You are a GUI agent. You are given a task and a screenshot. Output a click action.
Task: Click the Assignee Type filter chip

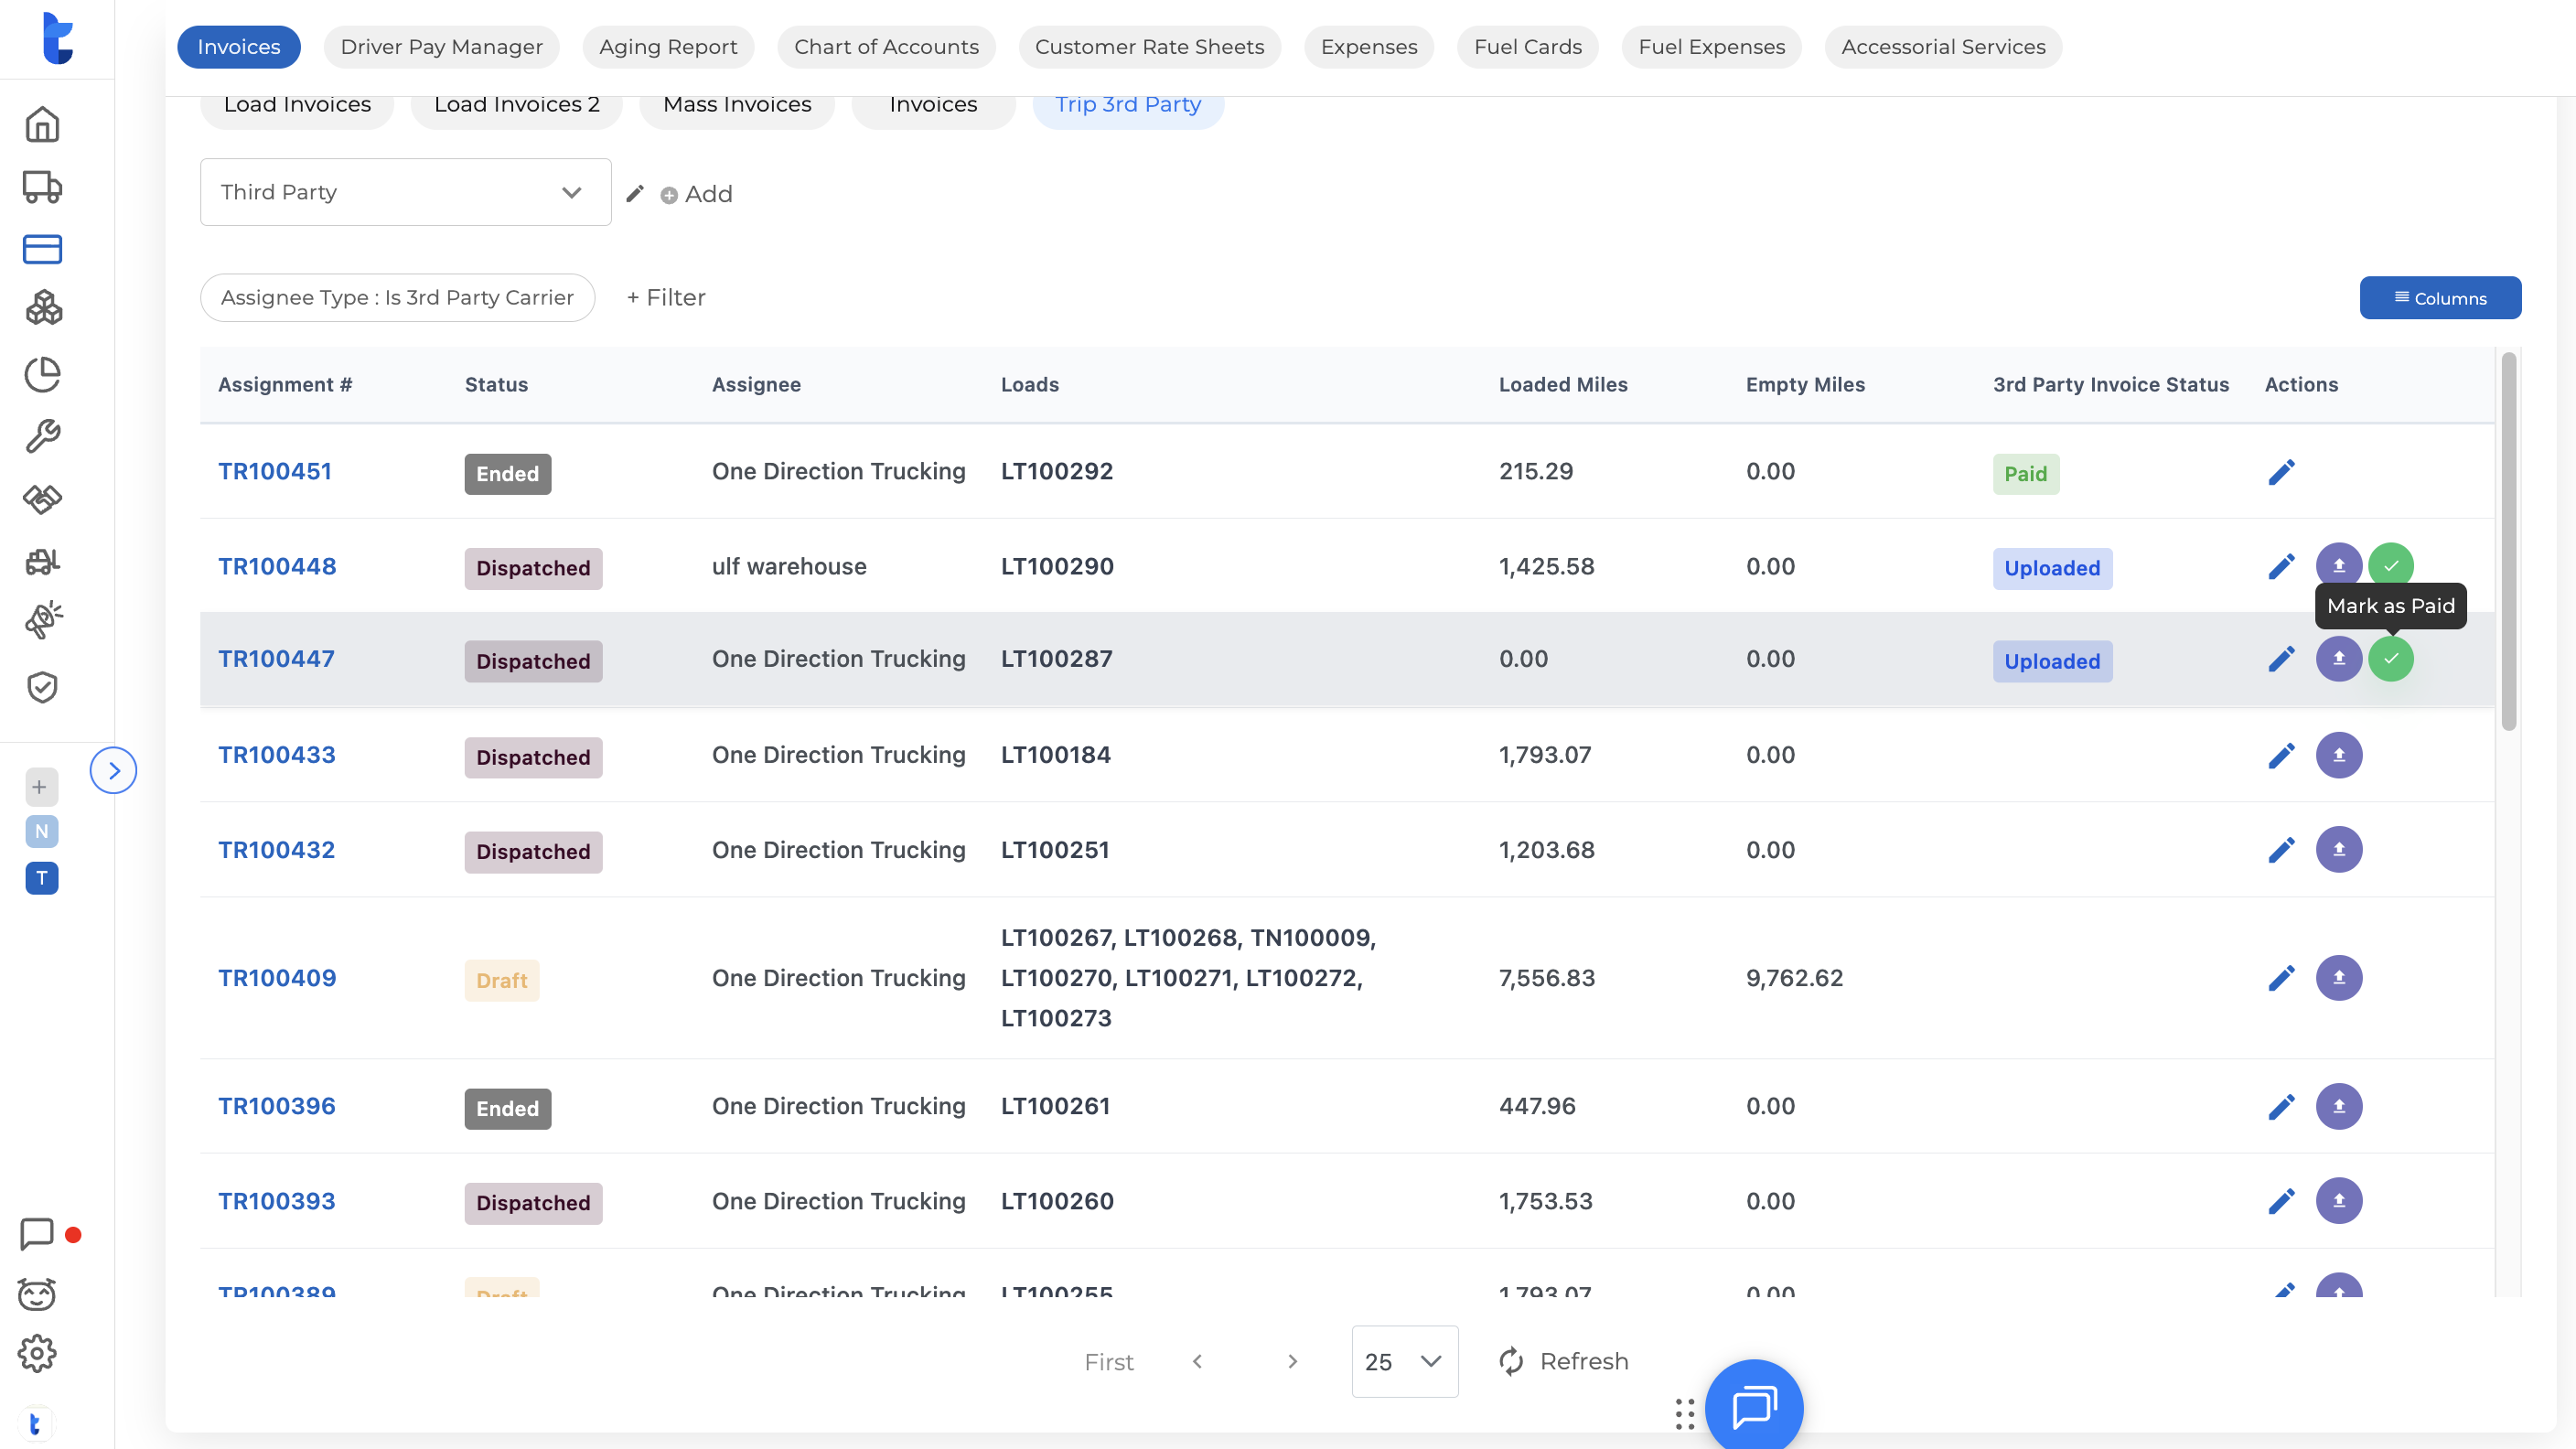pos(397,298)
